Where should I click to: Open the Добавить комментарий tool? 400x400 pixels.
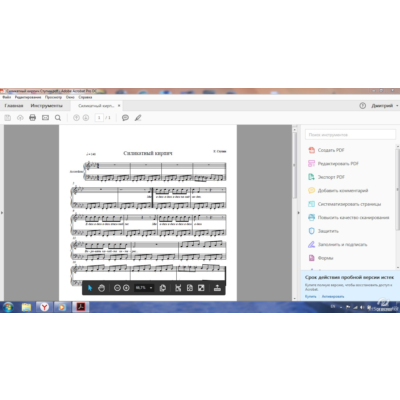tap(338, 190)
